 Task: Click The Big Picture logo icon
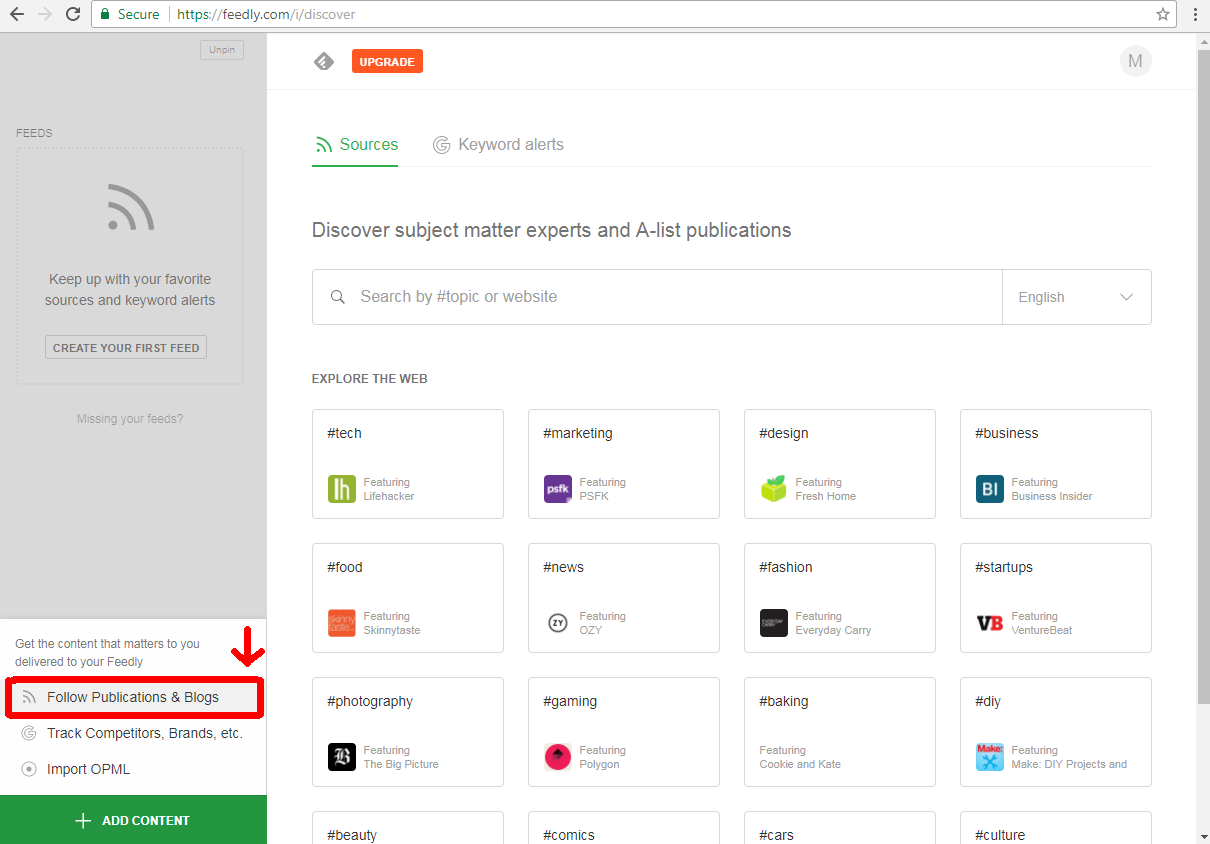[342, 757]
